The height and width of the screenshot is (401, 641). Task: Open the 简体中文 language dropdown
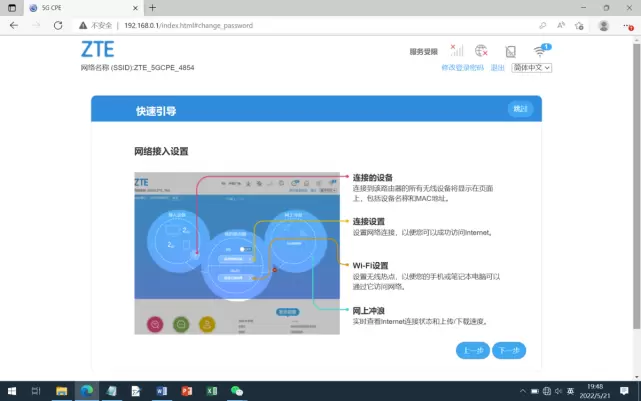[x=532, y=68]
